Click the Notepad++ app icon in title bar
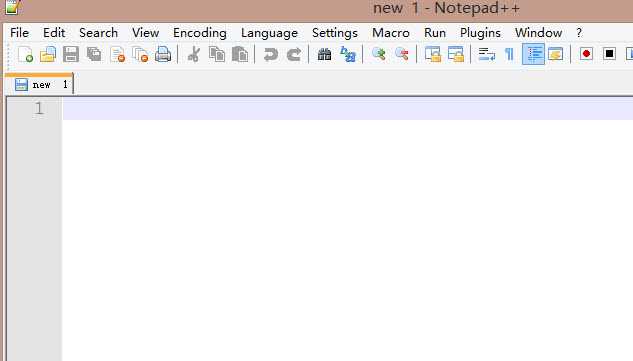This screenshot has height=361, width=633. [x=13, y=6]
